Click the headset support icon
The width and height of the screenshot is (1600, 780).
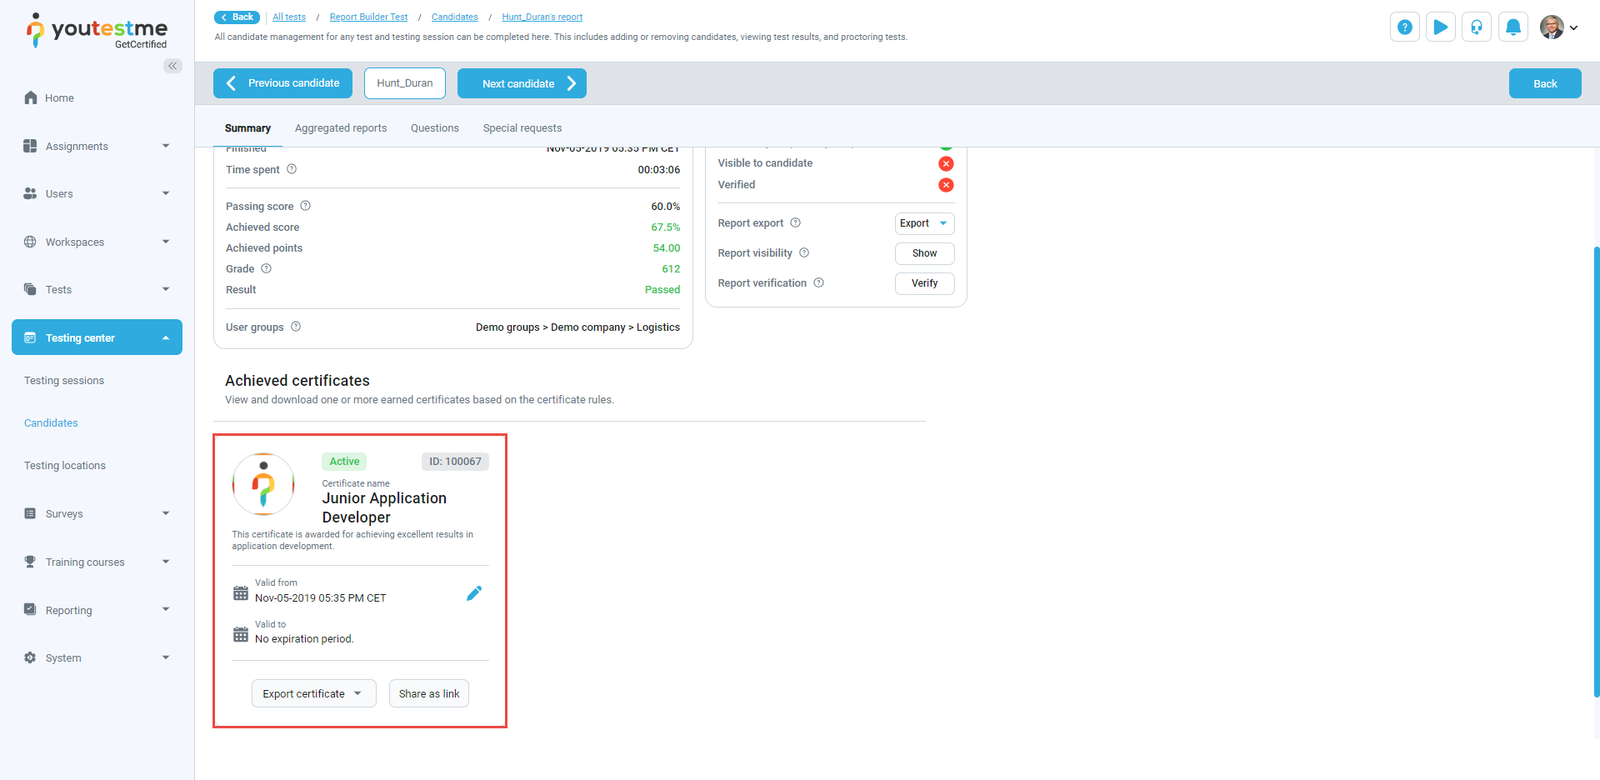pyautogui.click(x=1476, y=27)
